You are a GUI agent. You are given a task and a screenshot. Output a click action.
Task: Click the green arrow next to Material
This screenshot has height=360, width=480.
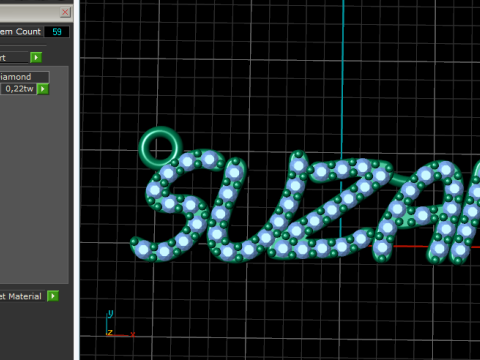coord(53,296)
